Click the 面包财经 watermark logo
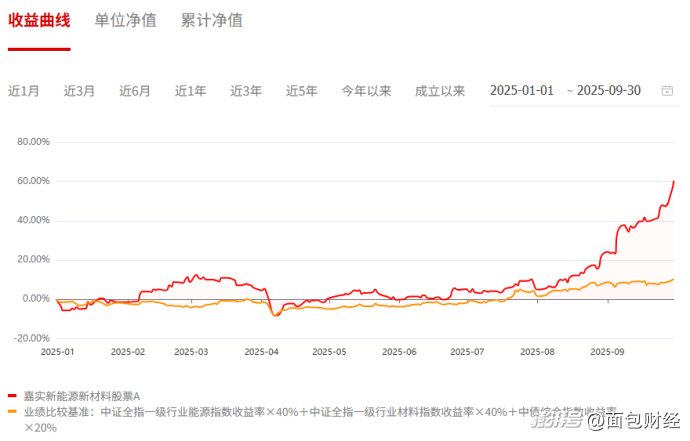690x441 pixels. click(x=634, y=421)
